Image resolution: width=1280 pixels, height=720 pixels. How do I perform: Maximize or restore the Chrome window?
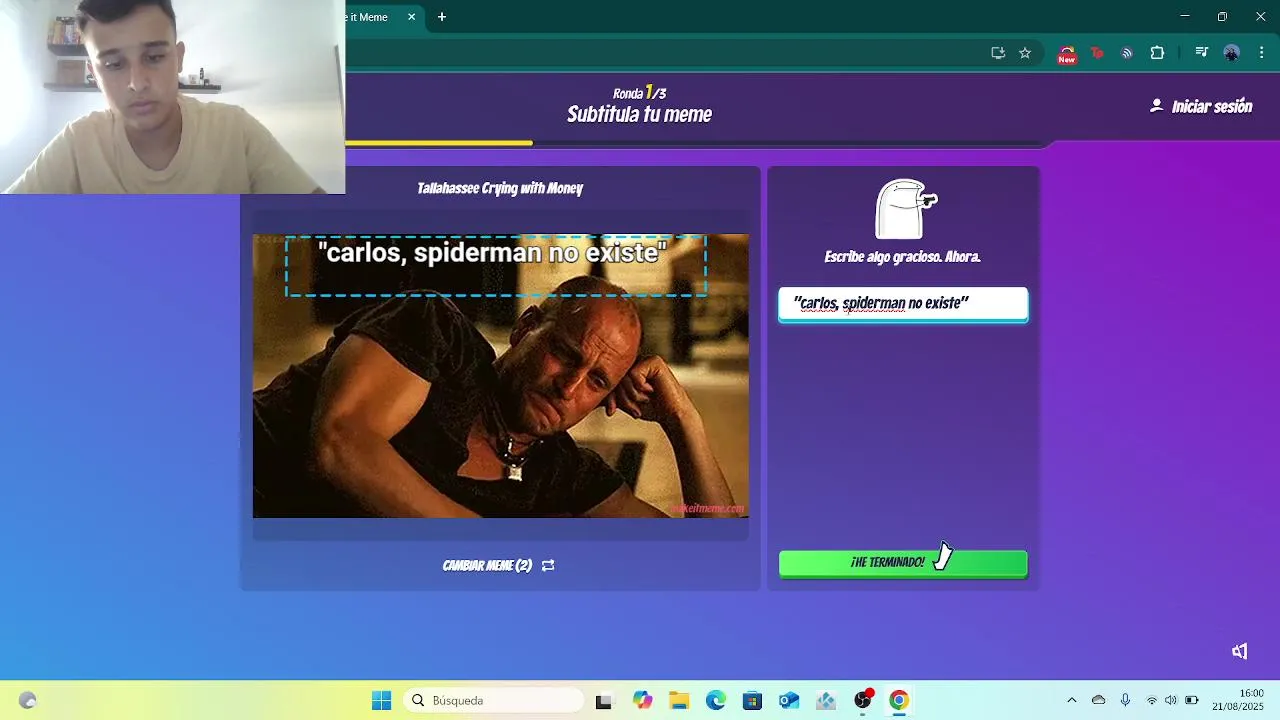1222,17
